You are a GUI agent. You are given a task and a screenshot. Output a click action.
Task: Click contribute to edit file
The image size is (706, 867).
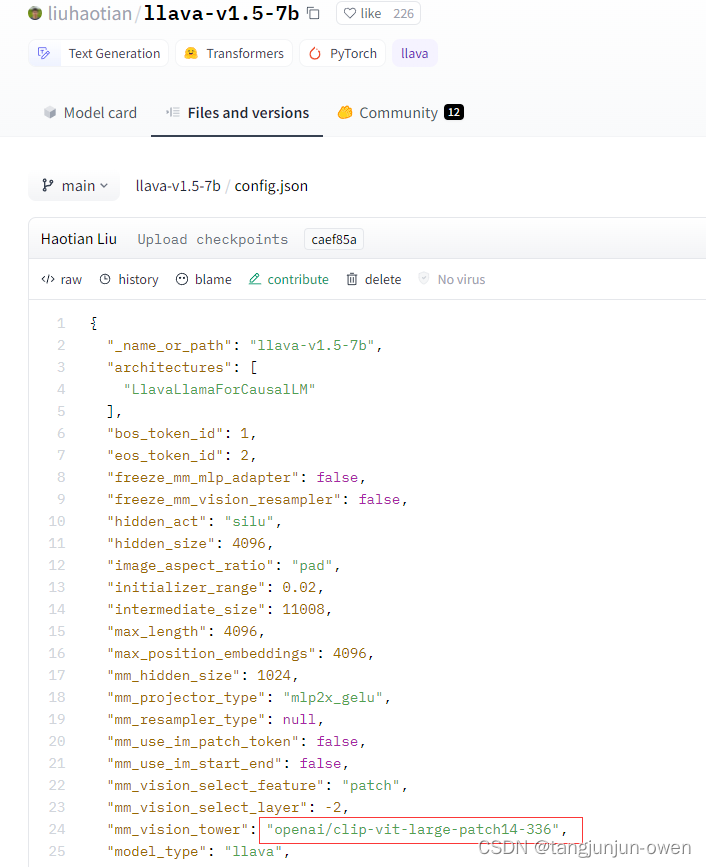tap(289, 280)
